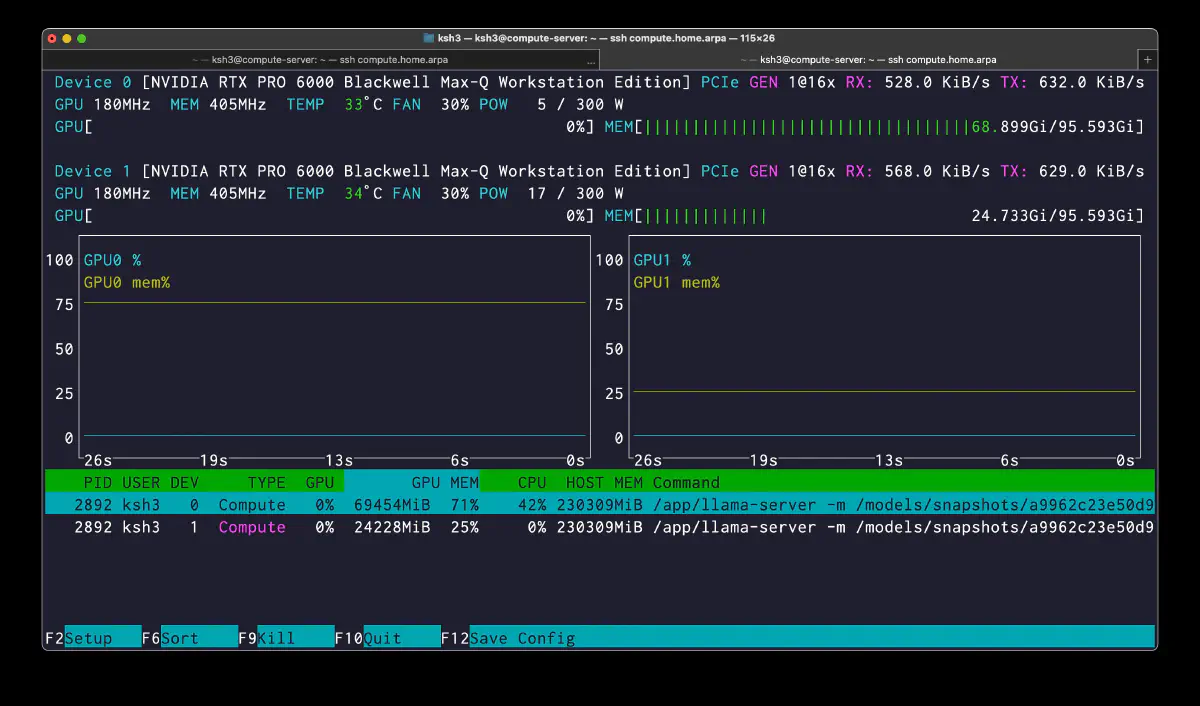Click the "42%" CPU usage cell

point(532,505)
